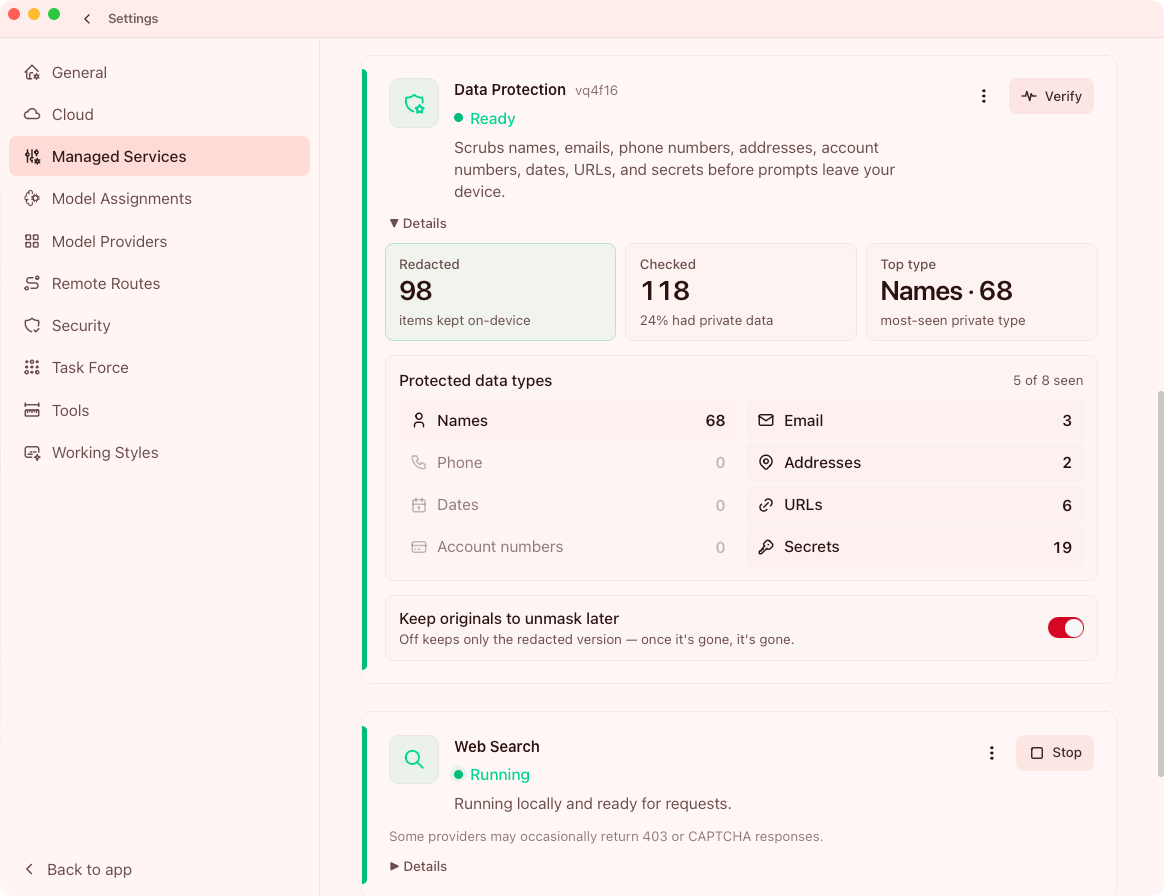The height and width of the screenshot is (896, 1164).
Task: Open Task Force settings page
Action: (x=159, y=367)
